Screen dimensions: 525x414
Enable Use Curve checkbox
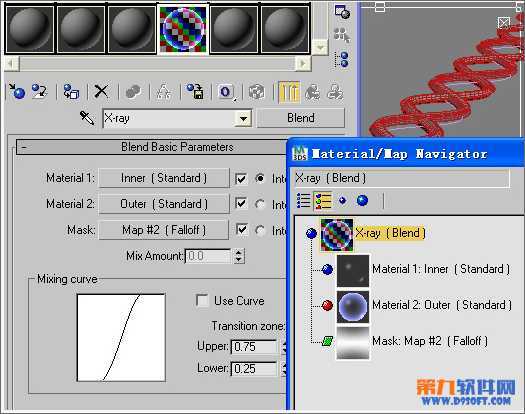pyautogui.click(x=202, y=300)
